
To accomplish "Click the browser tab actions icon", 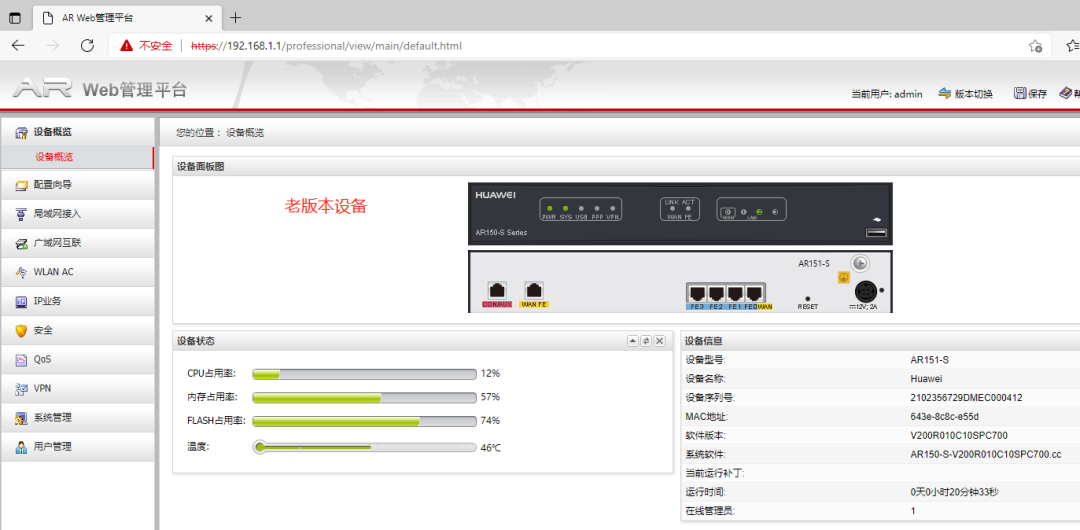I will [x=14, y=18].
